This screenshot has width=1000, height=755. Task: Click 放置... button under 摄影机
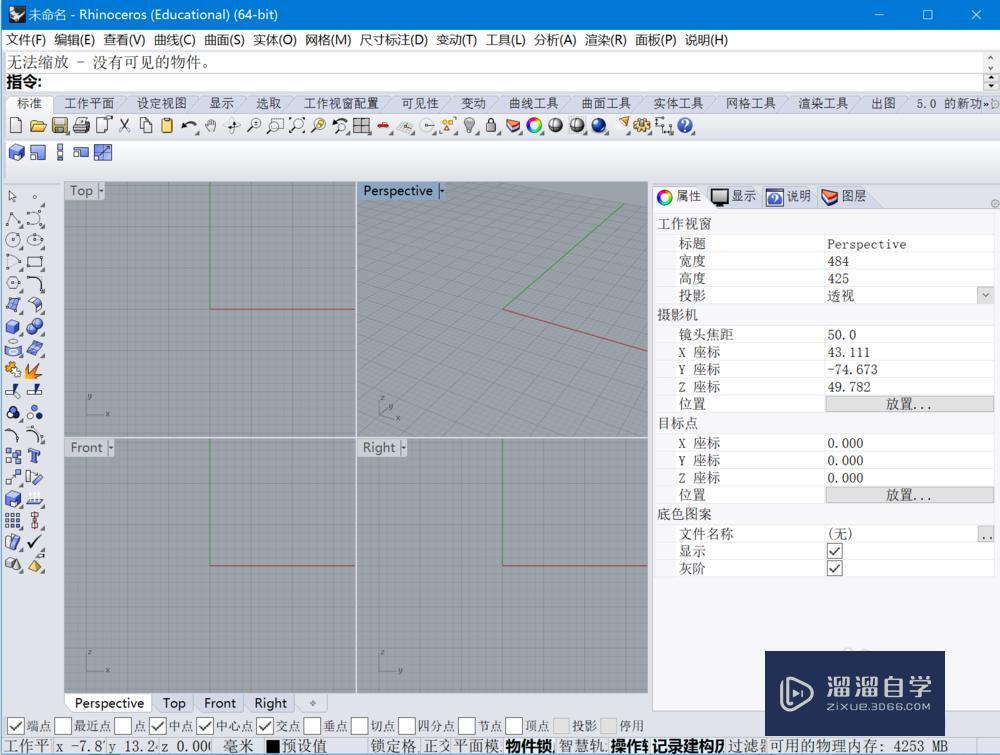pos(909,404)
